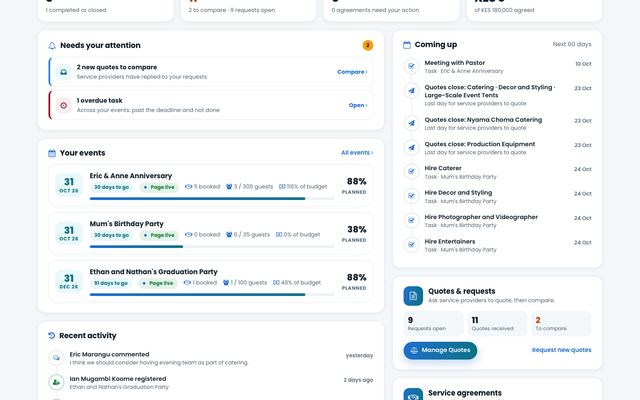
Task: Click the Graduation Party progress bar
Action: pos(212,295)
